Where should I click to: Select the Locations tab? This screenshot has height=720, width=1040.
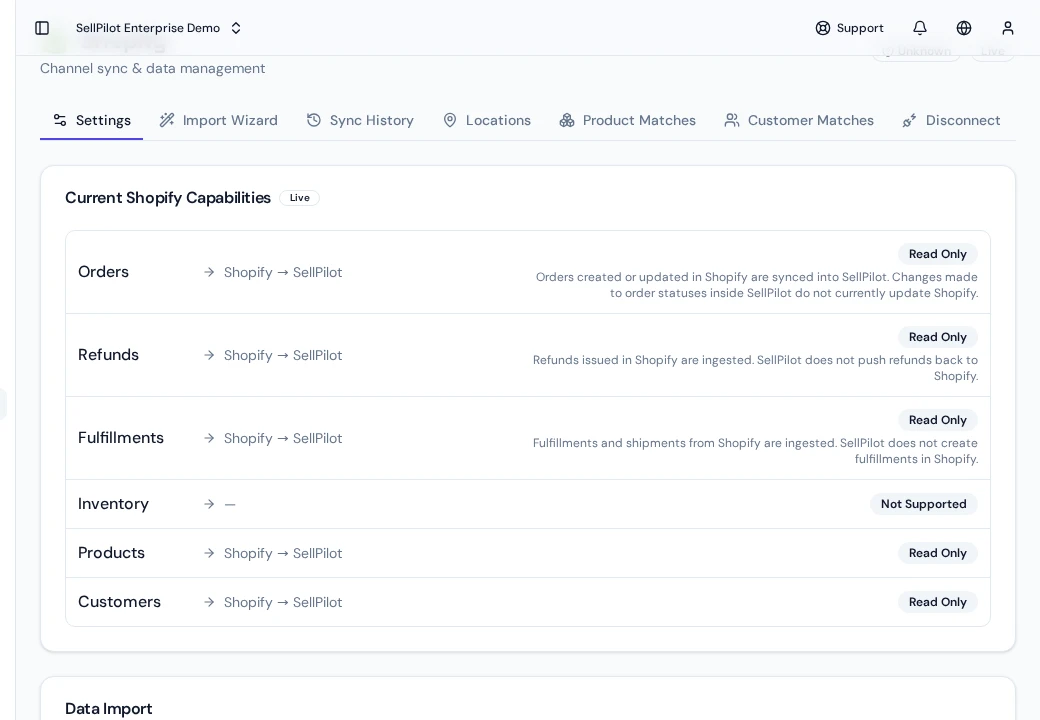coord(487,120)
